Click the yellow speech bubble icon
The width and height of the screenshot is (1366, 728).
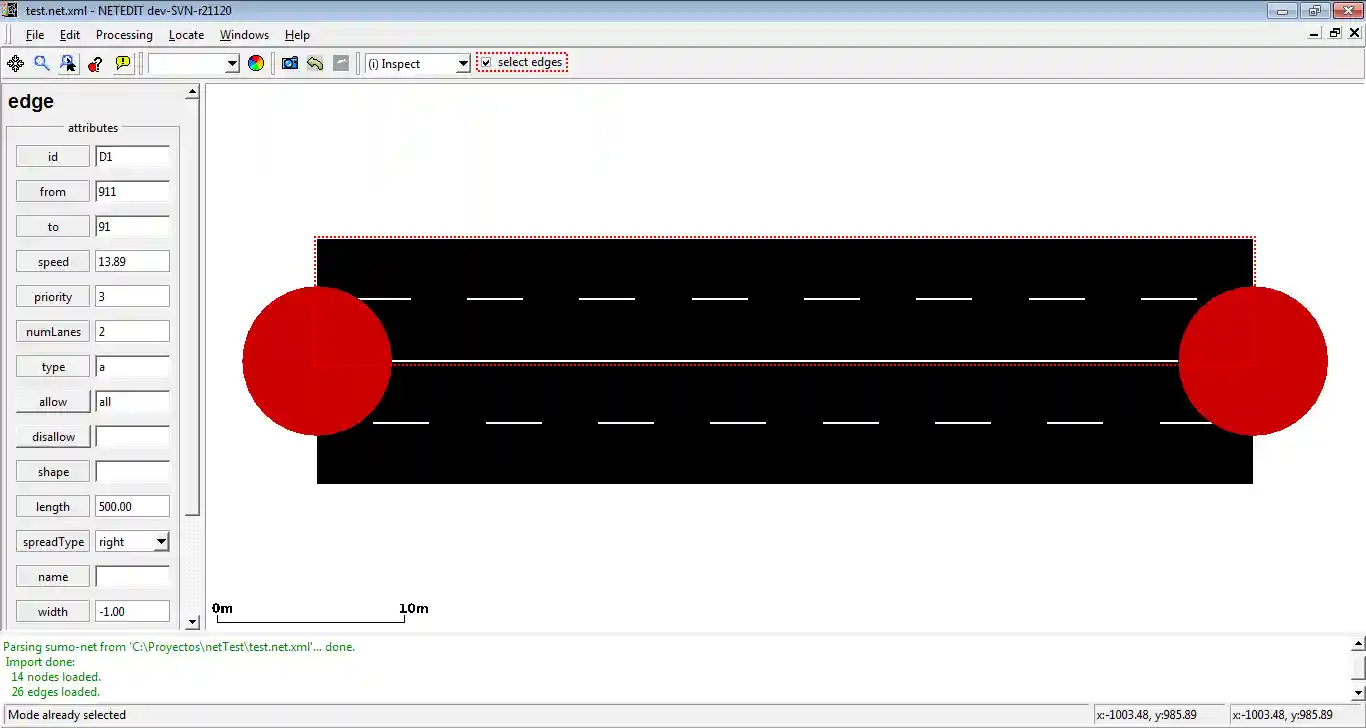coord(123,63)
